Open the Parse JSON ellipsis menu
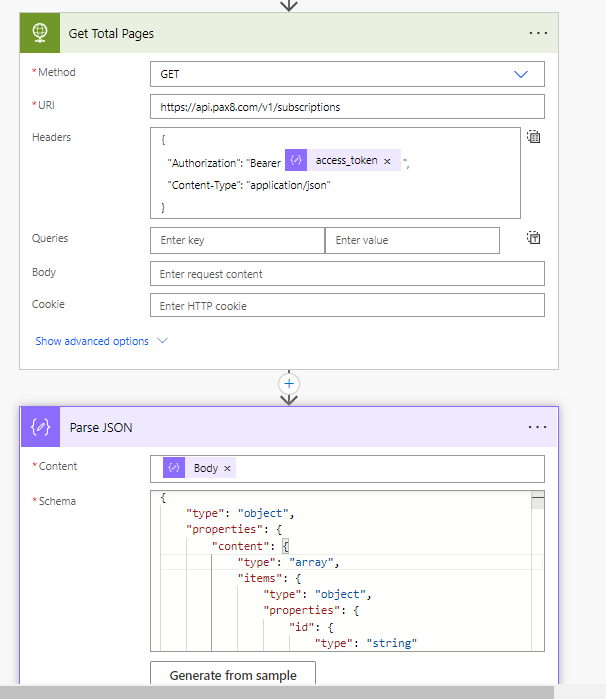 (x=538, y=427)
